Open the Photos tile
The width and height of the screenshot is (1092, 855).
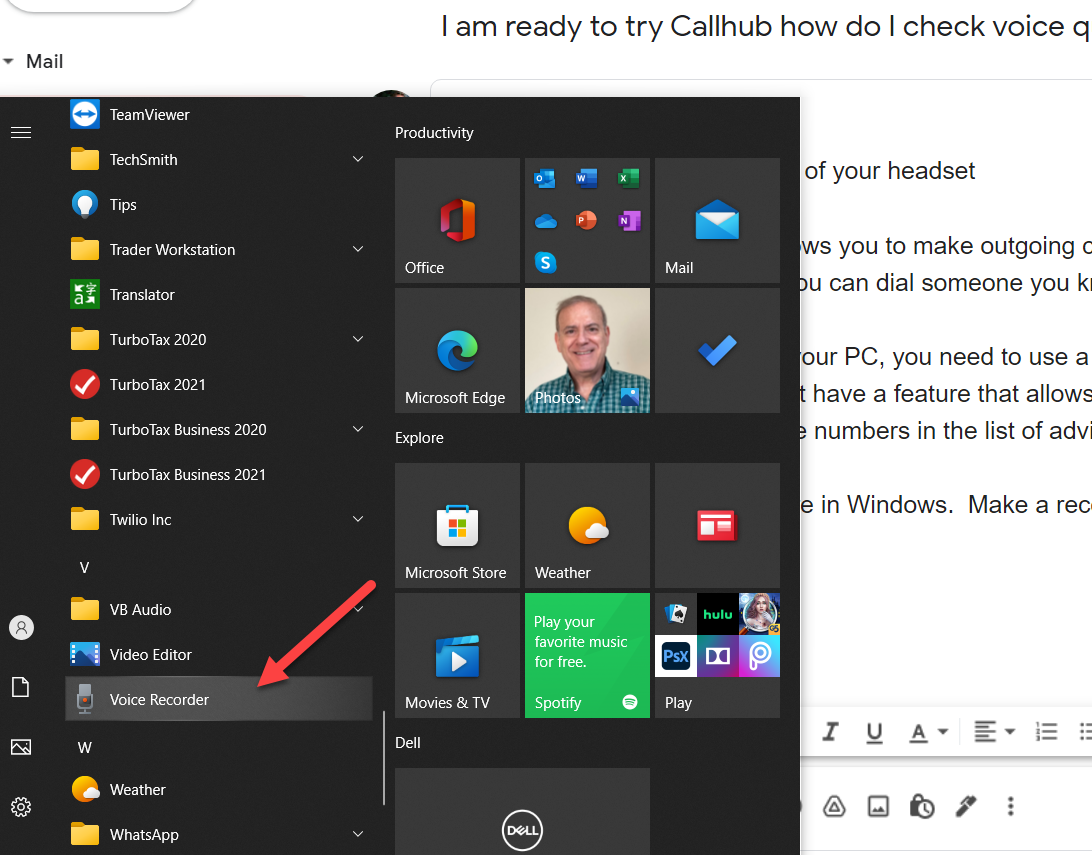coord(587,350)
